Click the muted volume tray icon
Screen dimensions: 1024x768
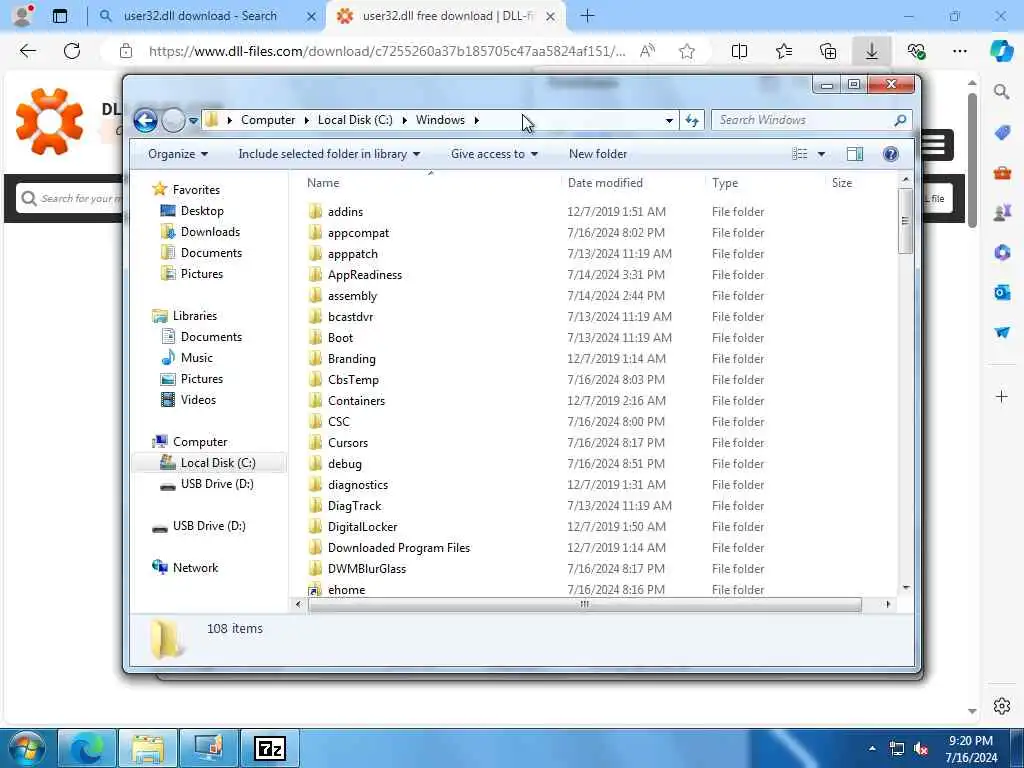921,749
